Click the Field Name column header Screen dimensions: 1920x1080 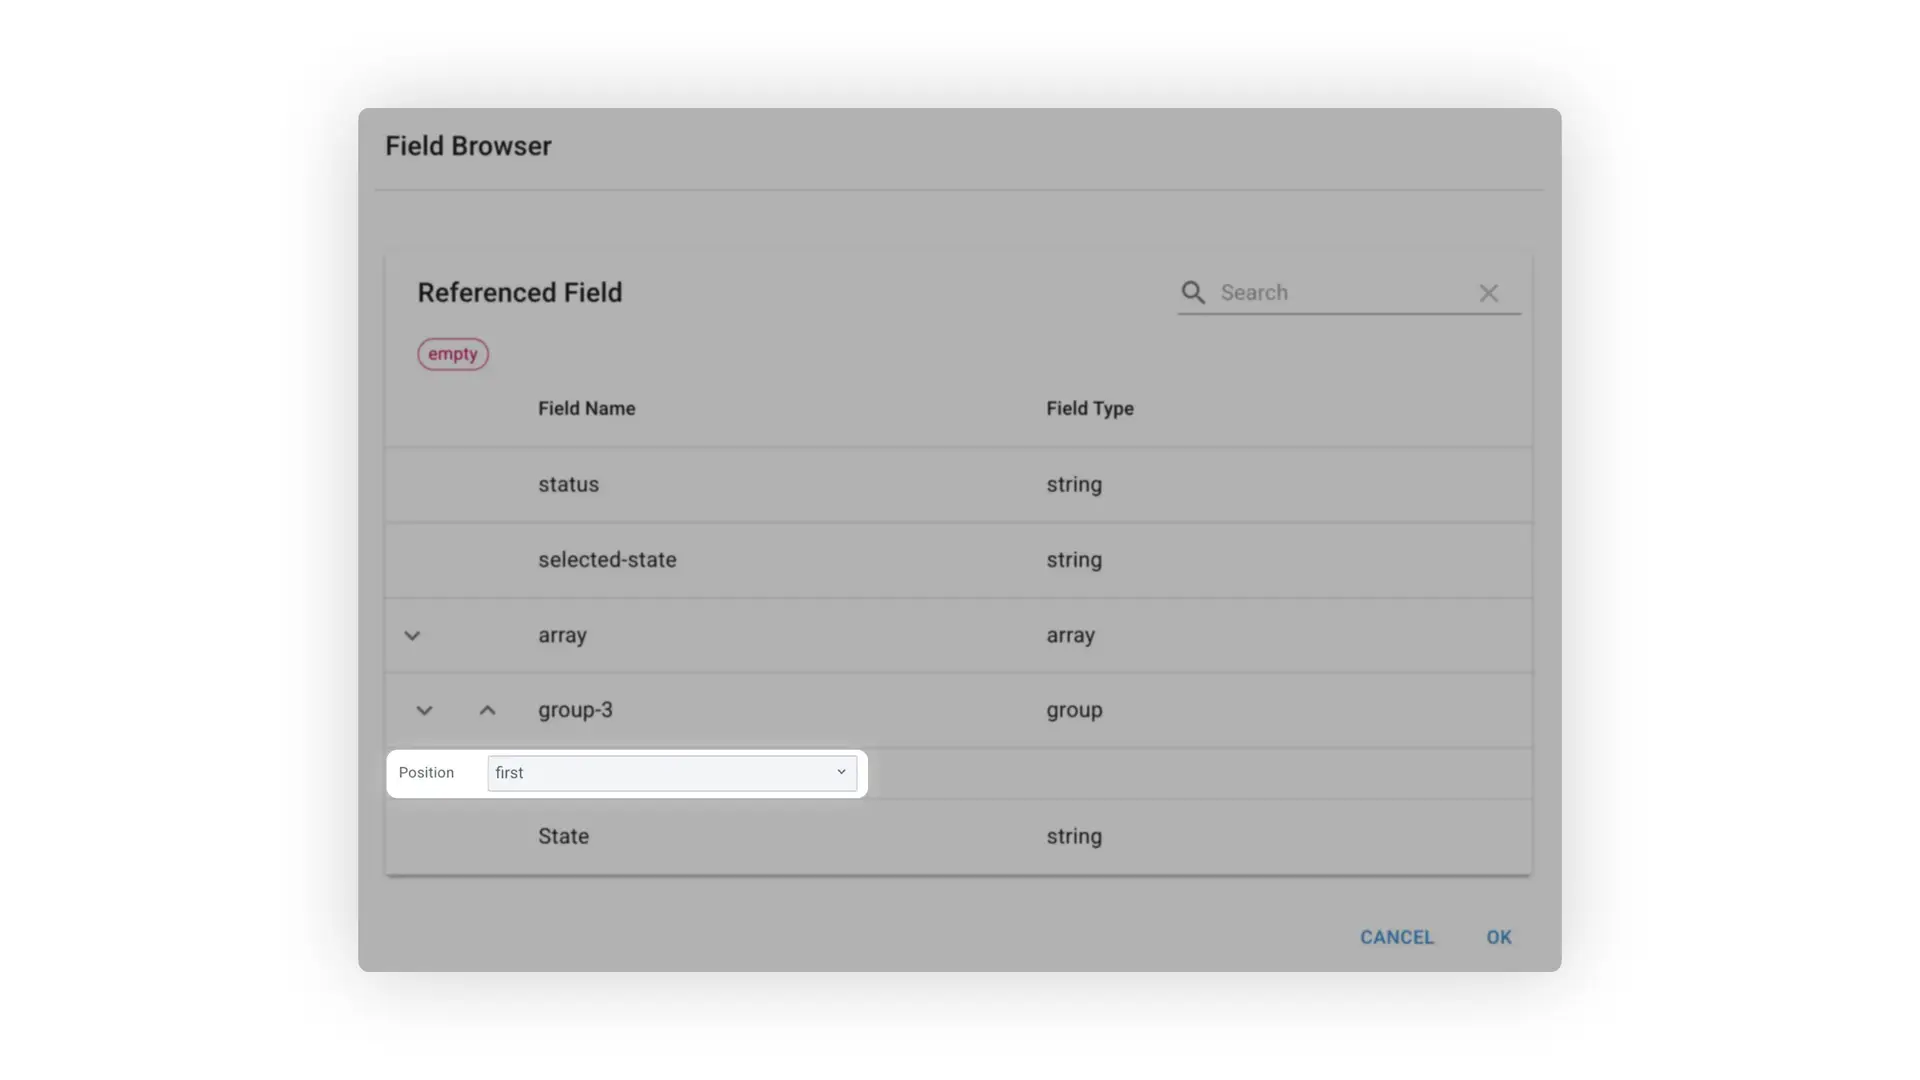[586, 408]
